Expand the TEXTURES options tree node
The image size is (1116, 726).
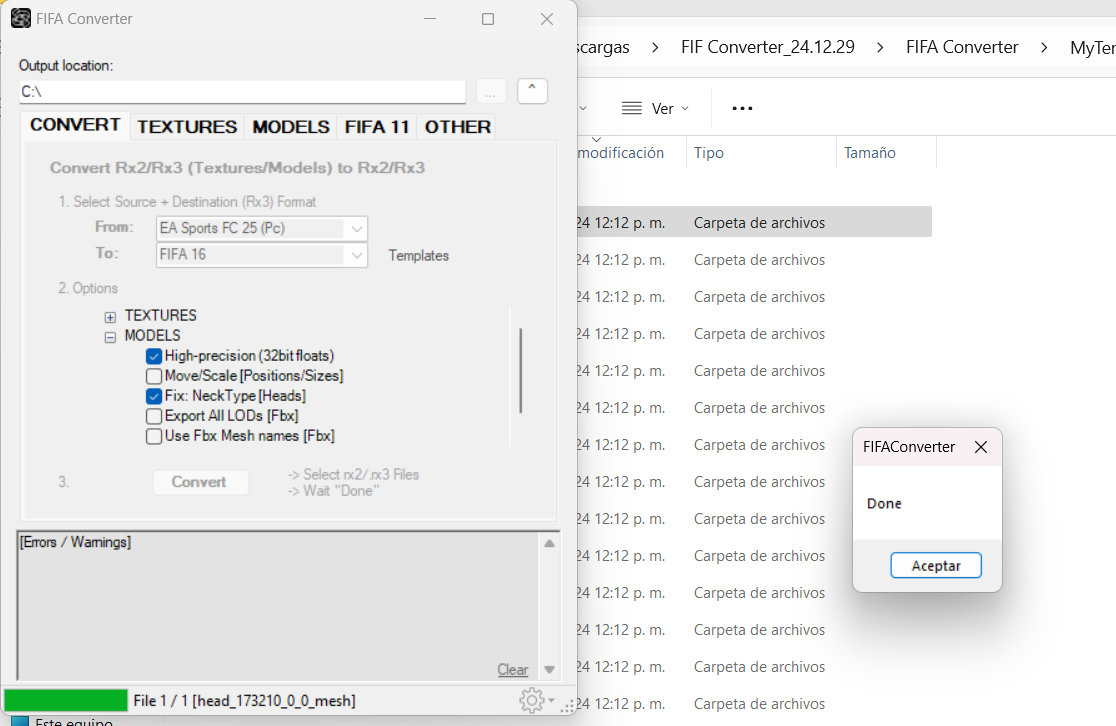[x=110, y=317]
